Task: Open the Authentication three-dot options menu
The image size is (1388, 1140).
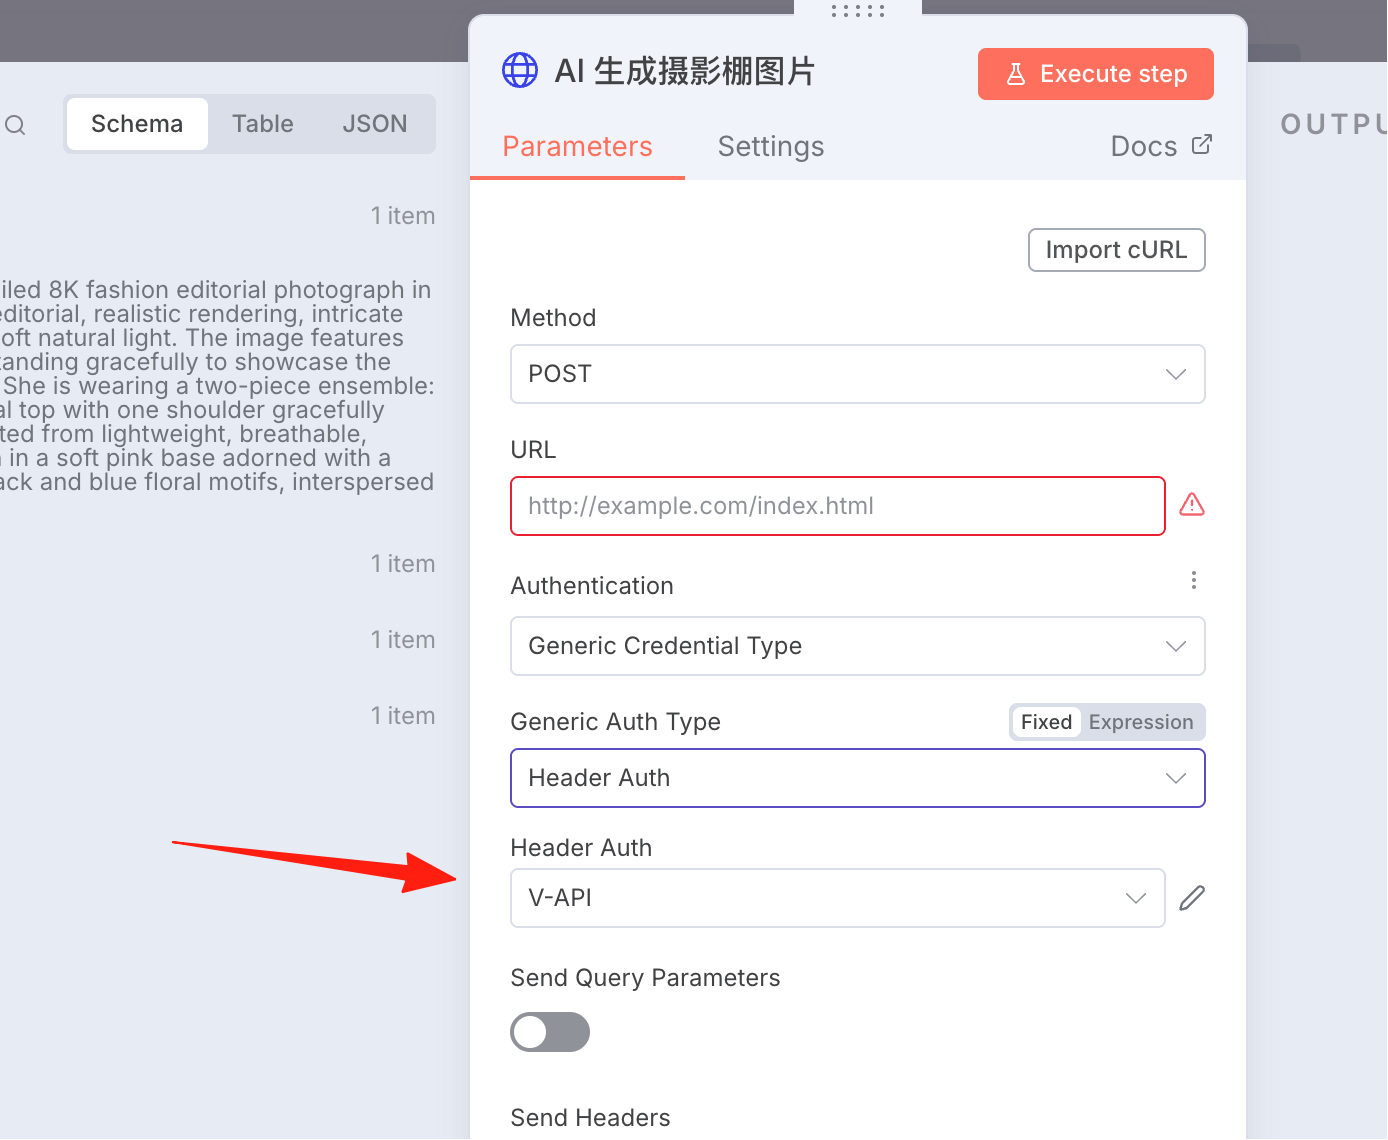Action: click(x=1194, y=580)
